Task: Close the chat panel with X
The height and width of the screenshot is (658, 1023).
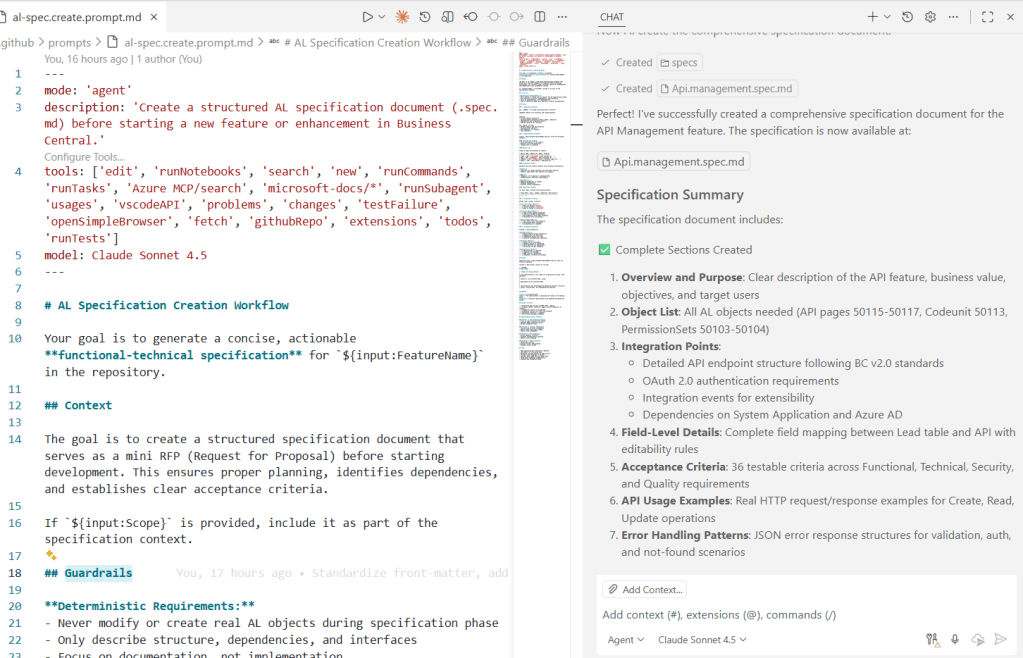Action: (1011, 17)
